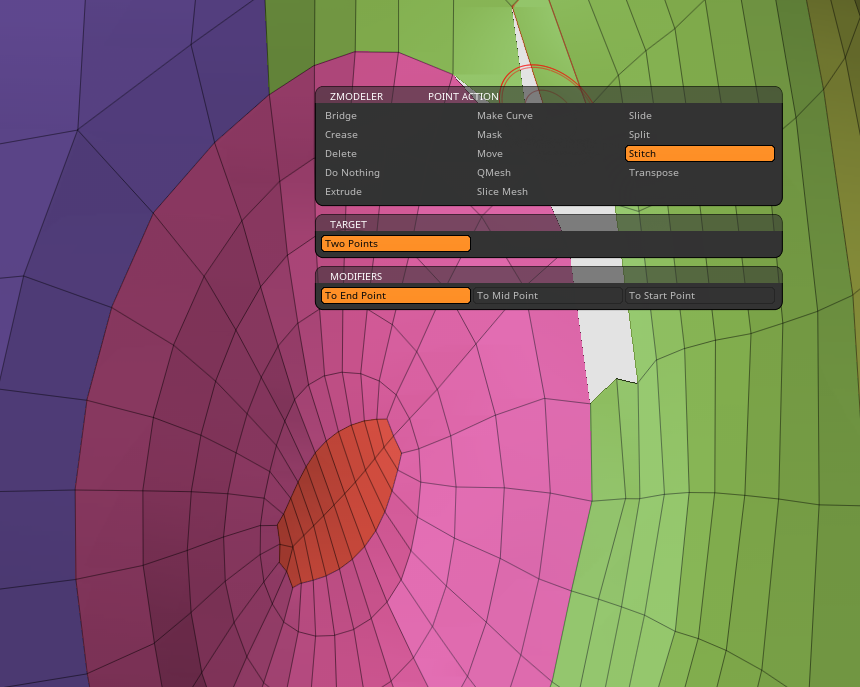Enable the To End Point modifier

tap(395, 296)
